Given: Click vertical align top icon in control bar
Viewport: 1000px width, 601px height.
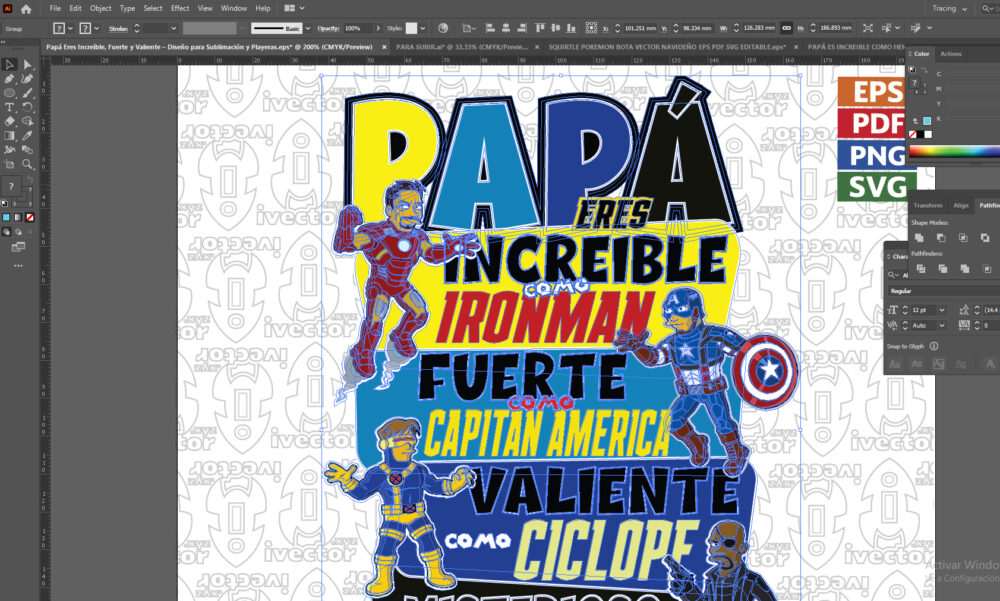Looking at the screenshot, I should click(x=540, y=28).
